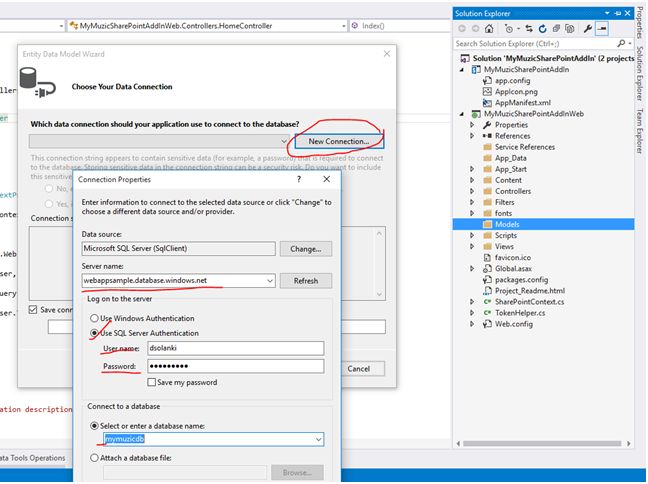Select MyMuzicSharePointAddIn project node
This screenshot has height=484, width=648.
pos(526,69)
